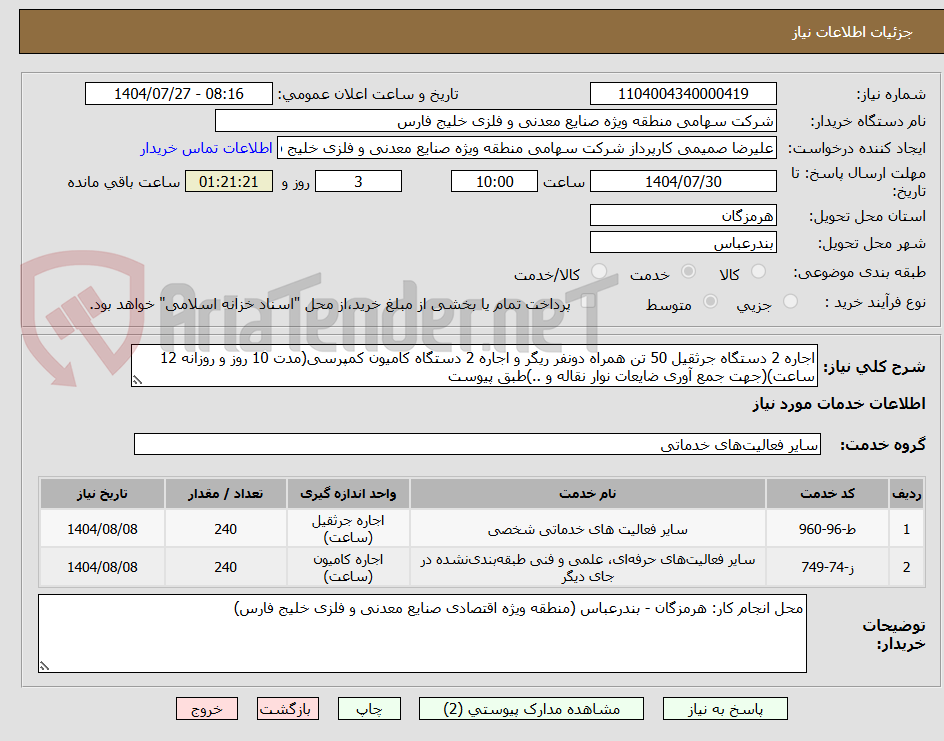Screen dimensions: 944x741
Task: Click the note icon in توضیحات خریدار box
Action: [x=45, y=664]
